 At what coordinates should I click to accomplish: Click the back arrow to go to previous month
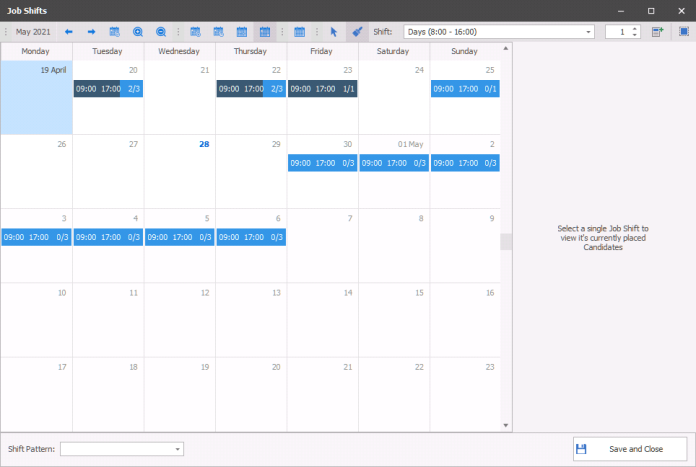(x=69, y=32)
